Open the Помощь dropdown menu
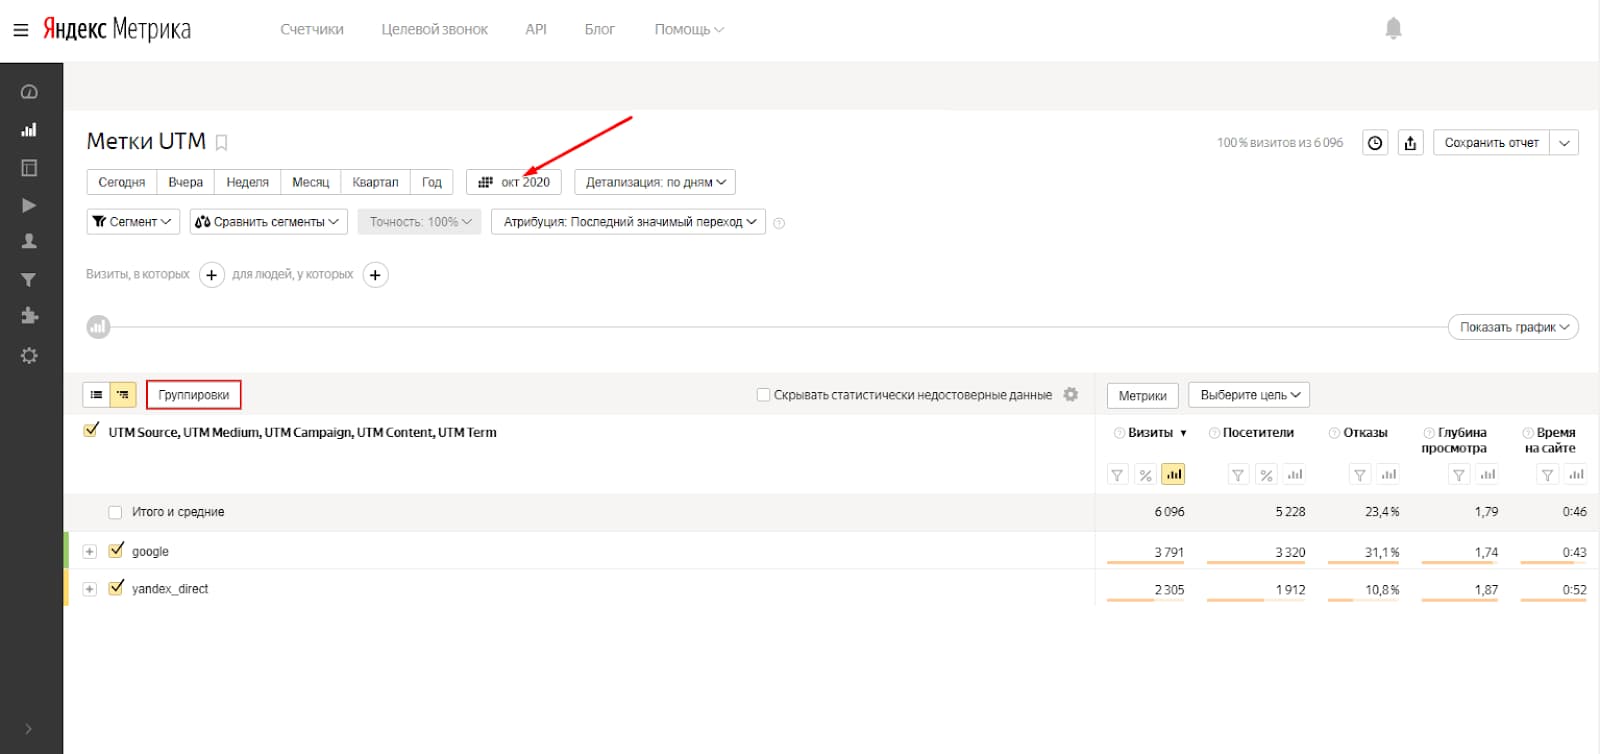 coord(689,30)
